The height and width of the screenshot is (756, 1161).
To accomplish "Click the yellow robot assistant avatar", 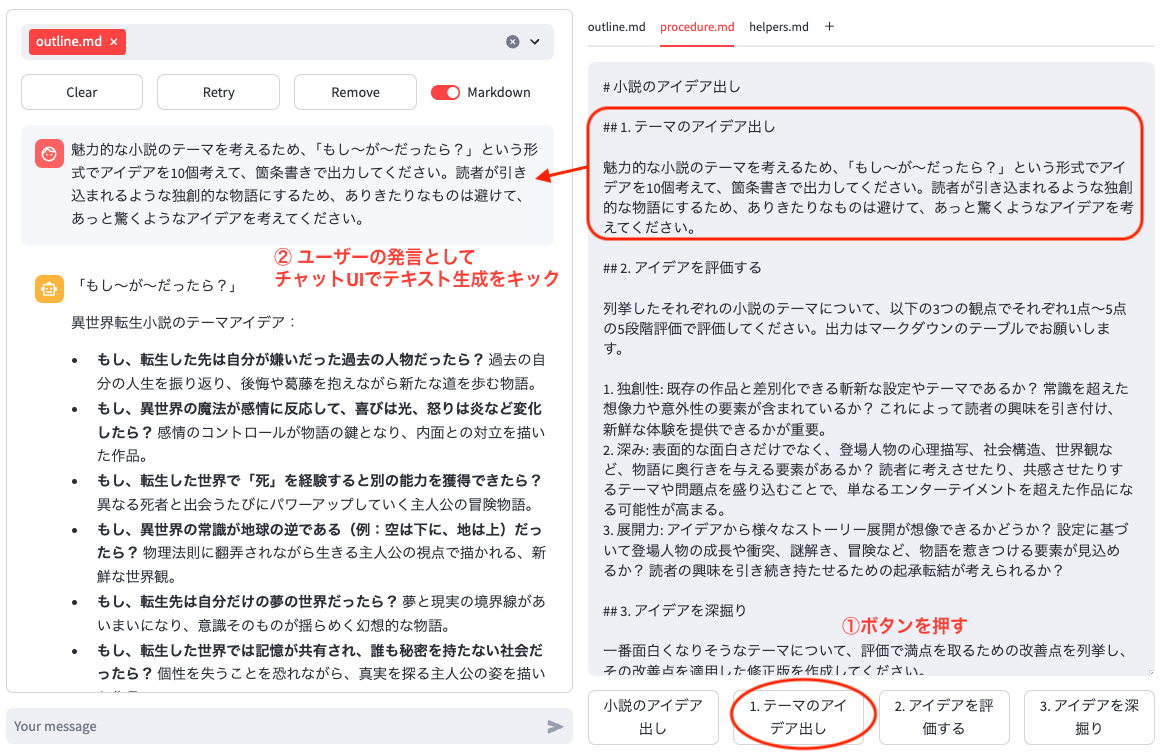I will [47, 289].
